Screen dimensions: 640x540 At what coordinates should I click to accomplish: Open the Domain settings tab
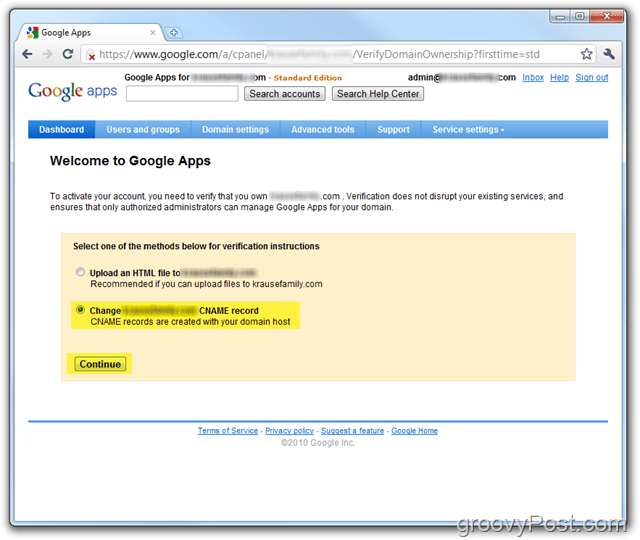[x=236, y=129]
